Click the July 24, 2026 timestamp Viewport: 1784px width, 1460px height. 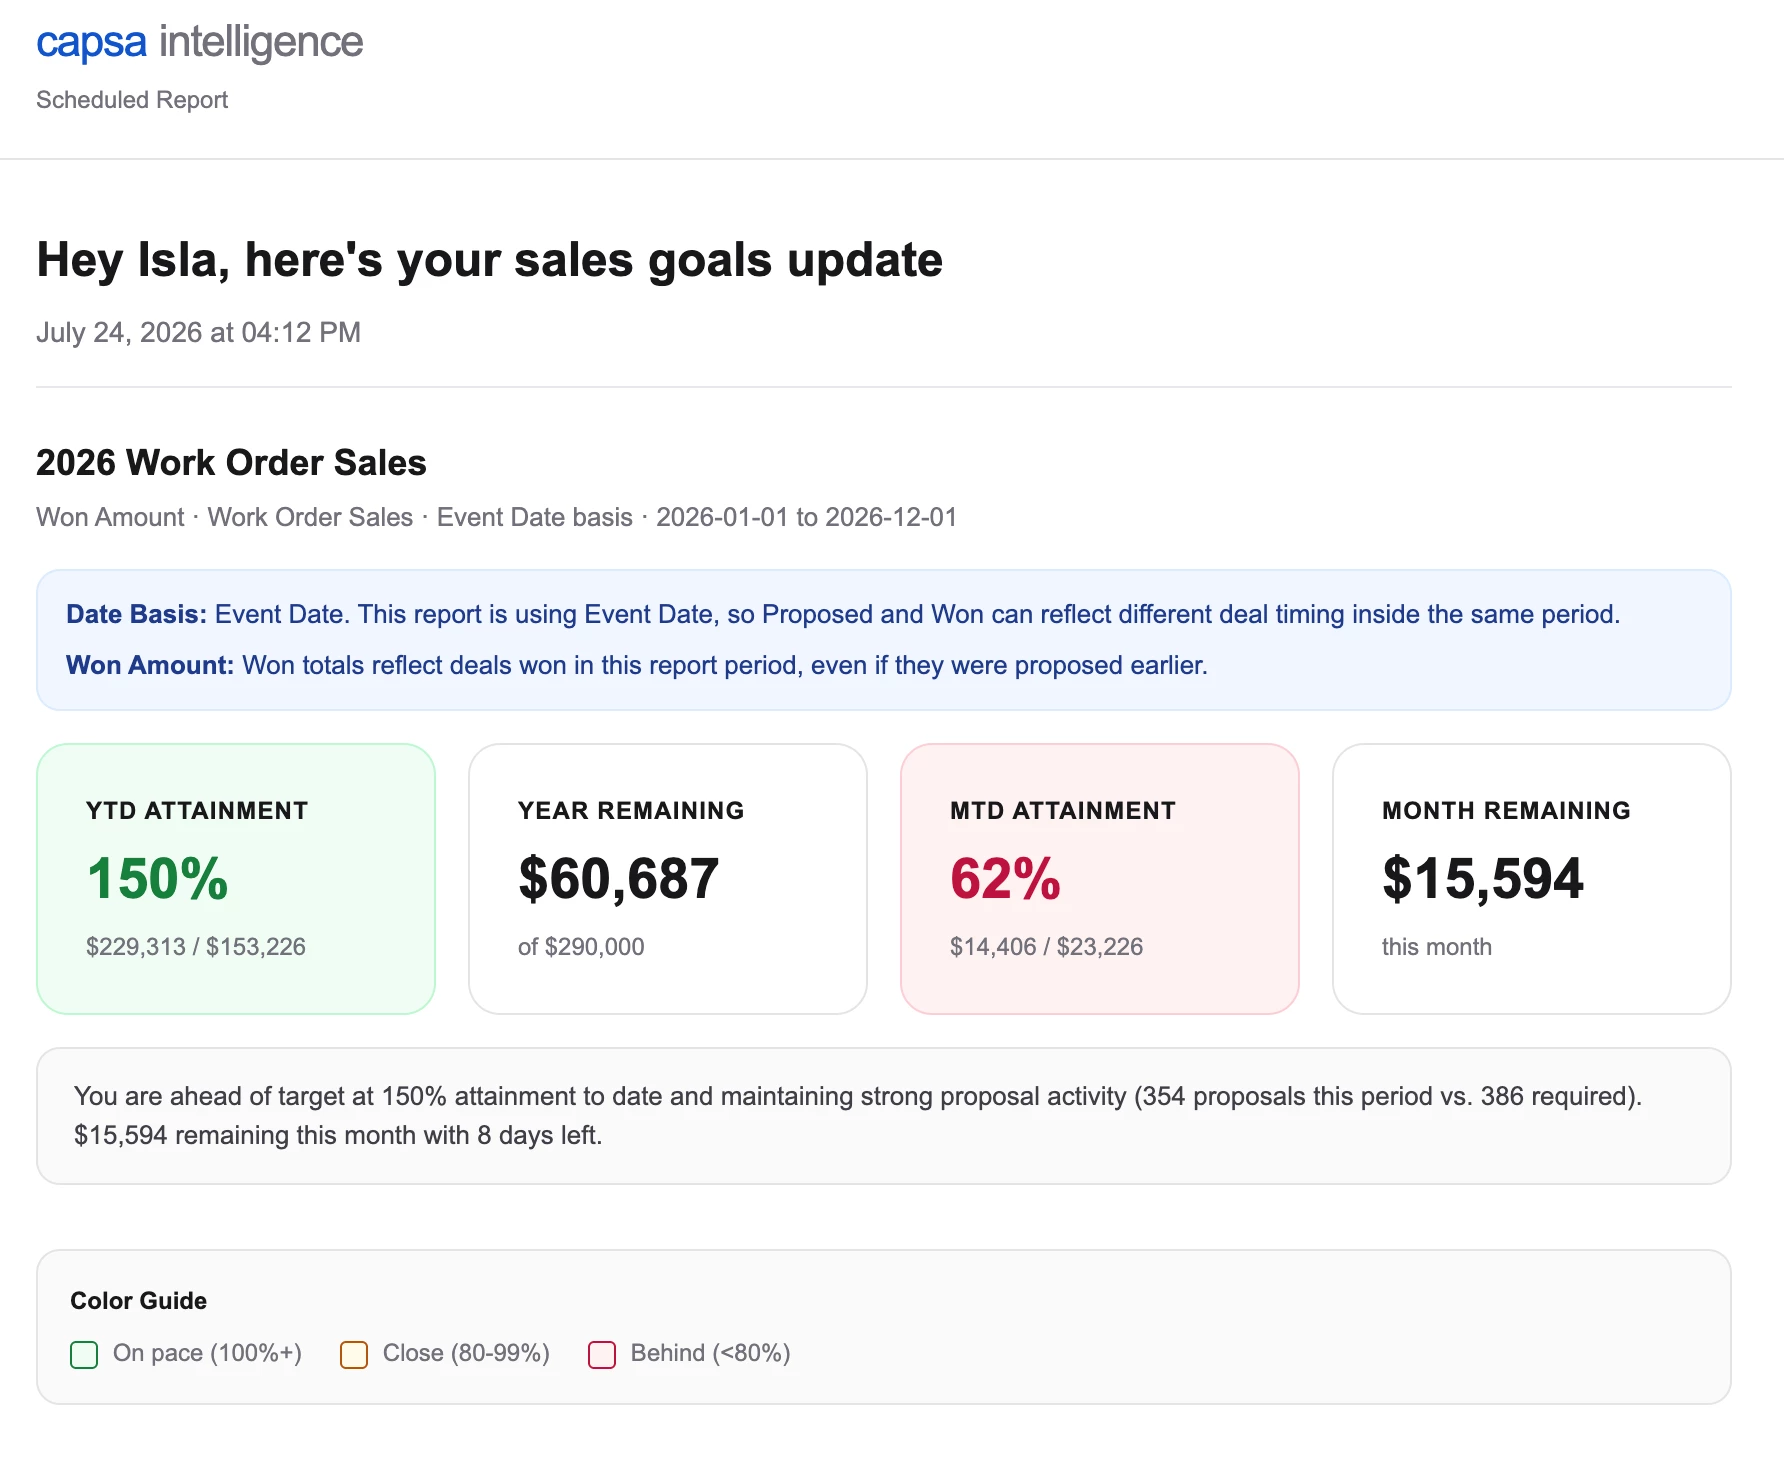198,332
